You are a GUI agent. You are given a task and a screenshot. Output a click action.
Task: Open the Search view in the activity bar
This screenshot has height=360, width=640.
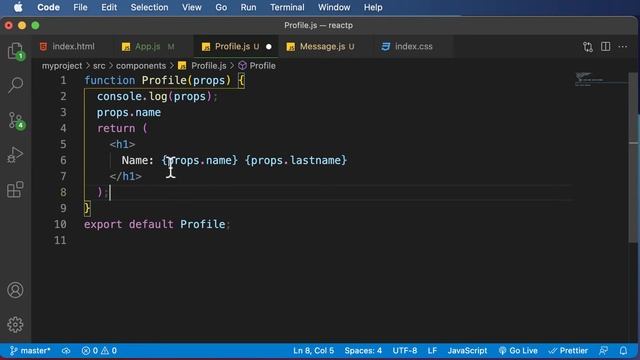16,85
